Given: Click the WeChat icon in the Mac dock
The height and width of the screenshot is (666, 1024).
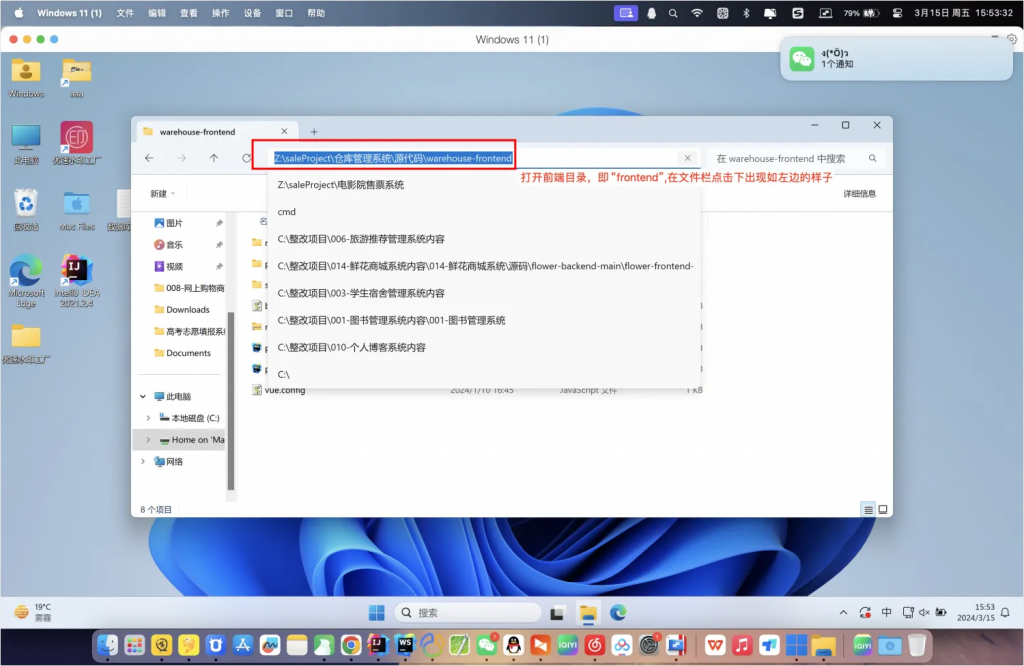Looking at the screenshot, I should coord(489,645).
